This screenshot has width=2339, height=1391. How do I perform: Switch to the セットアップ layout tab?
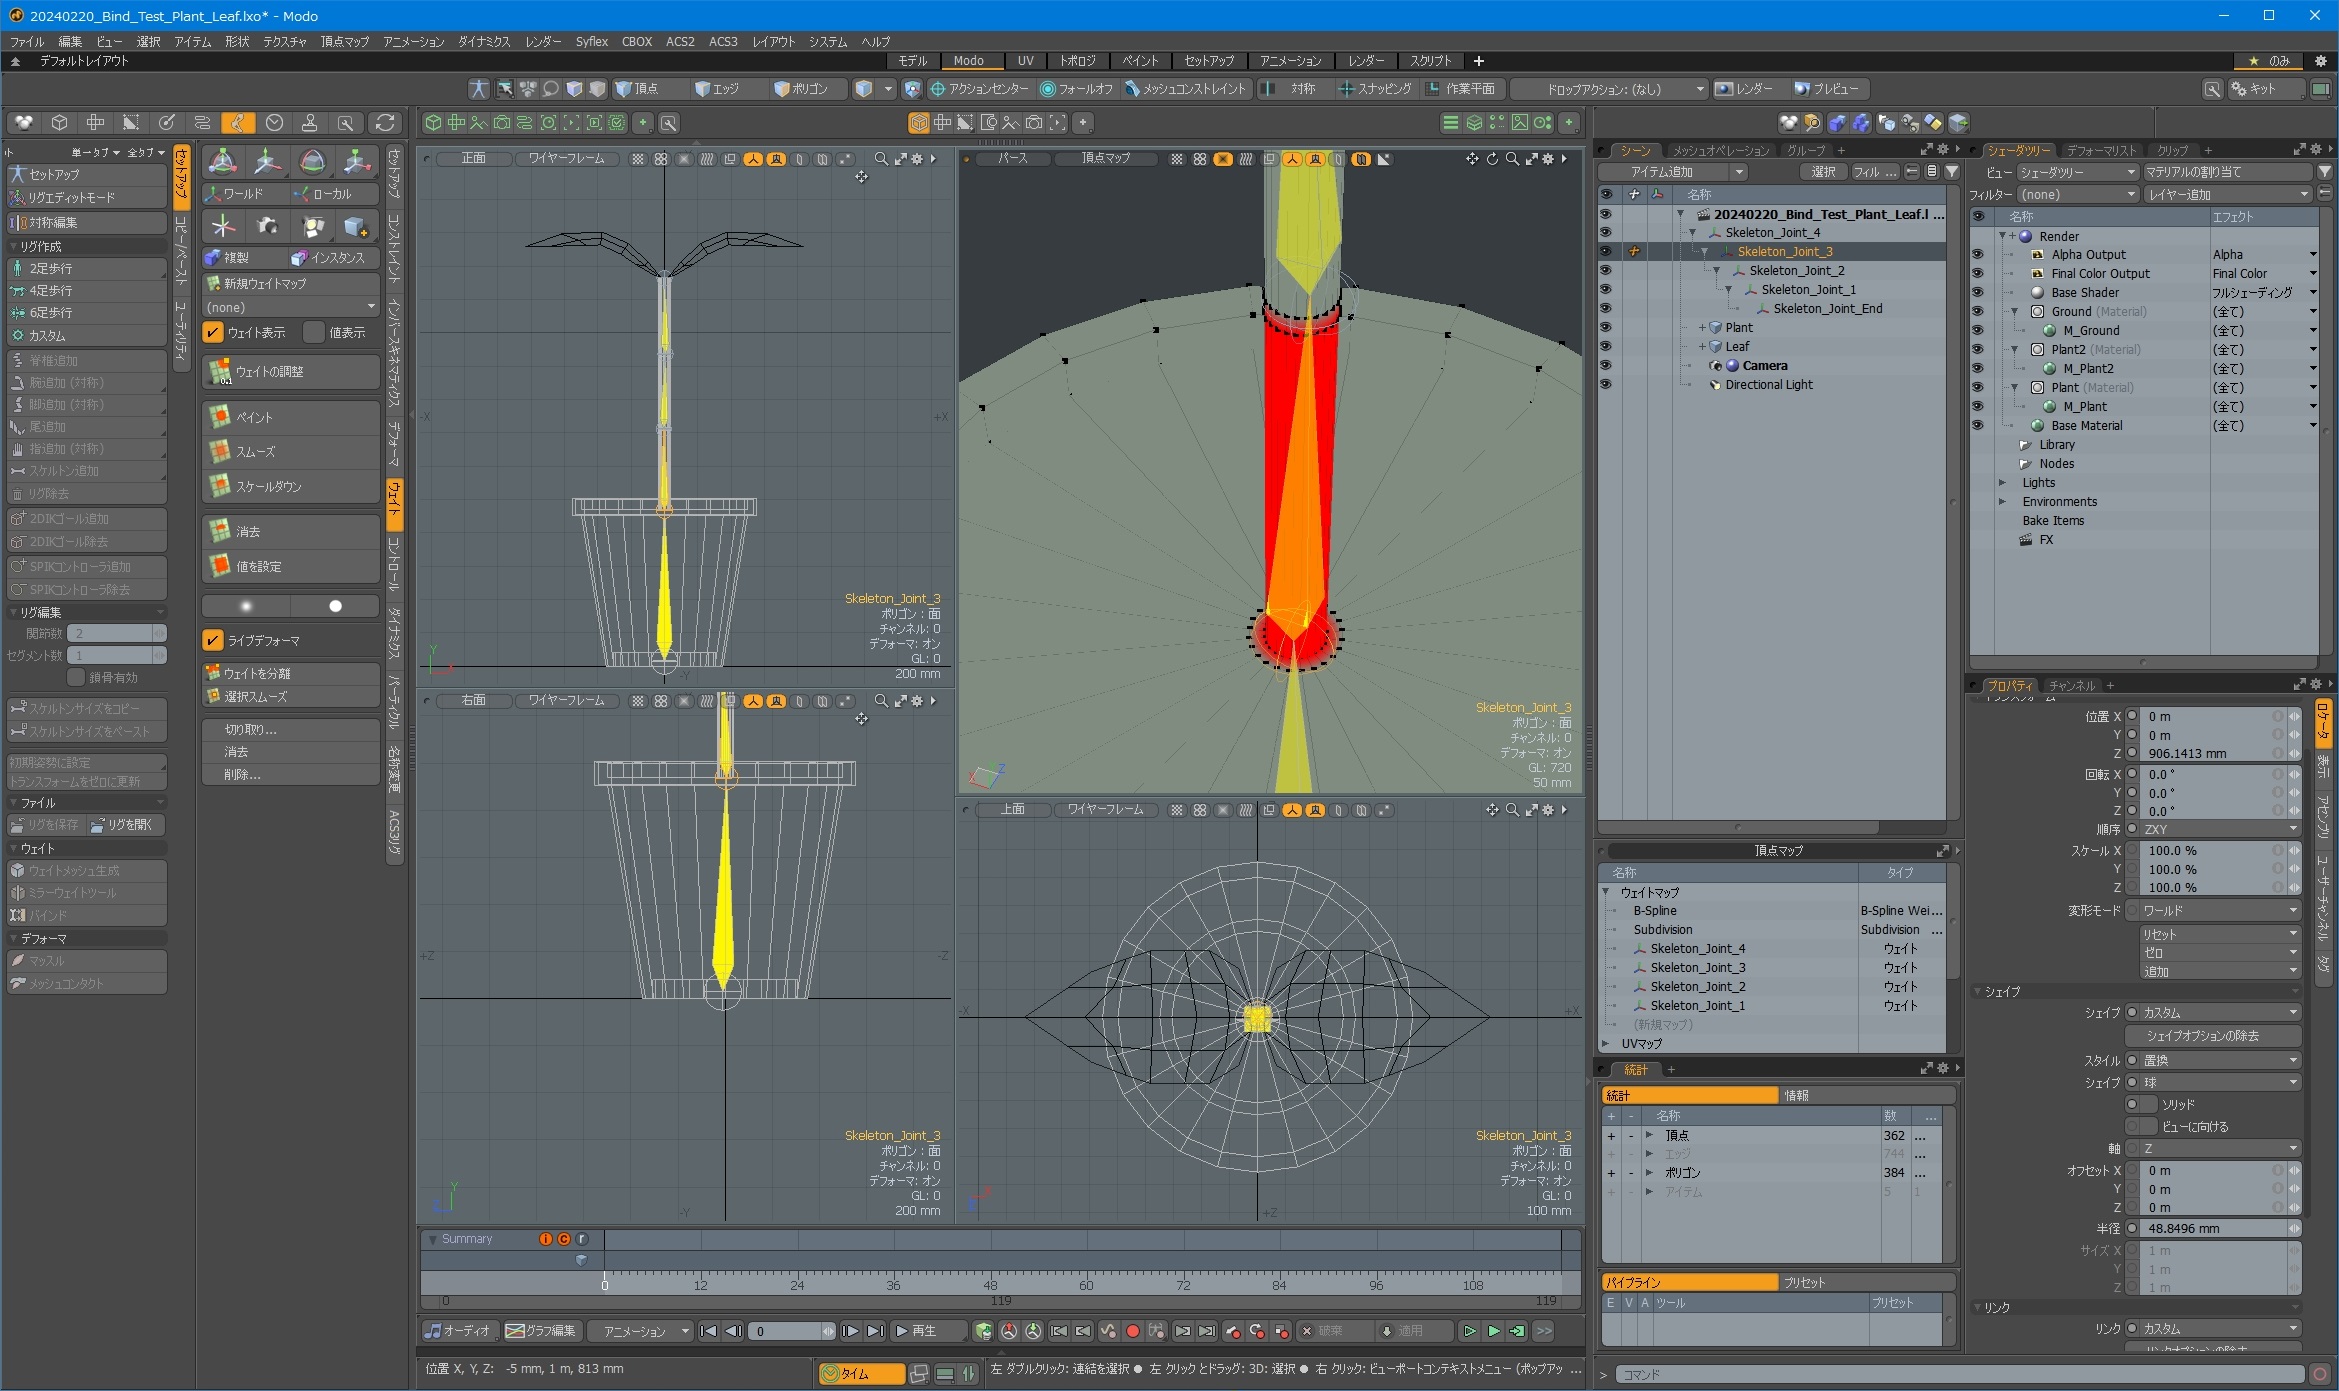tap(1209, 61)
